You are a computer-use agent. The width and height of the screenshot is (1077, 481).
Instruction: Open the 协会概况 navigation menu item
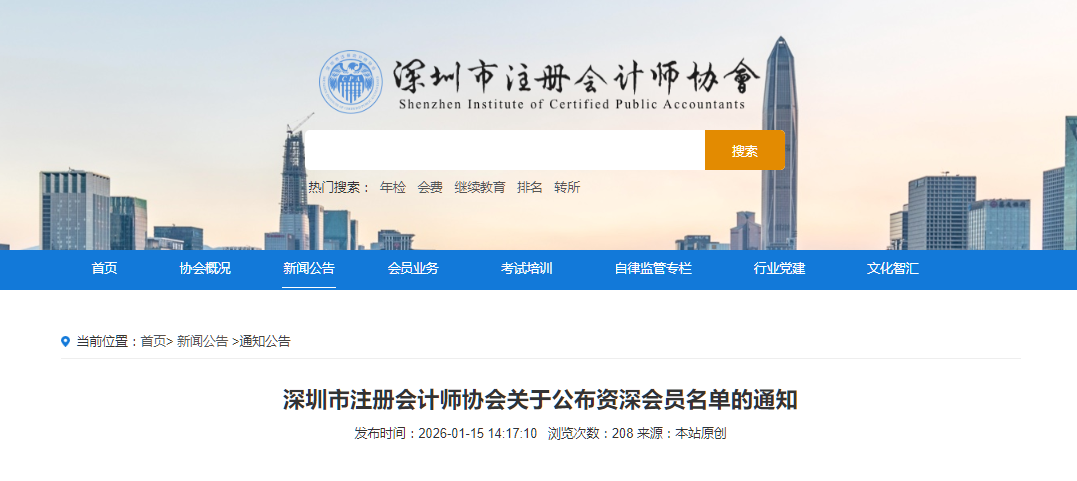[205, 268]
